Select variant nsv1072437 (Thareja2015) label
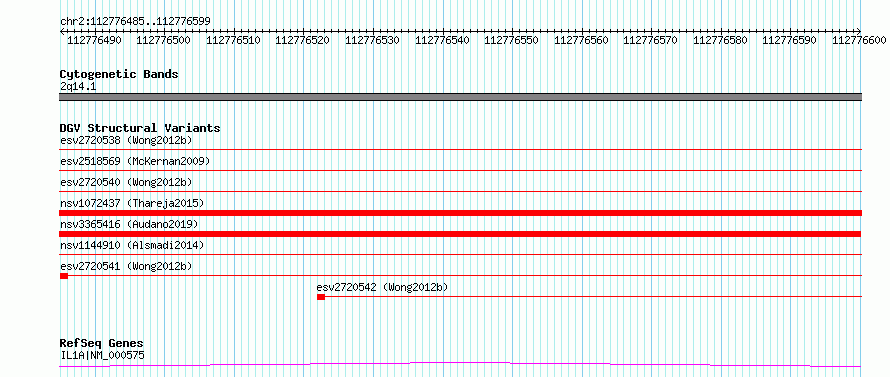890x377 pixels. [x=132, y=203]
